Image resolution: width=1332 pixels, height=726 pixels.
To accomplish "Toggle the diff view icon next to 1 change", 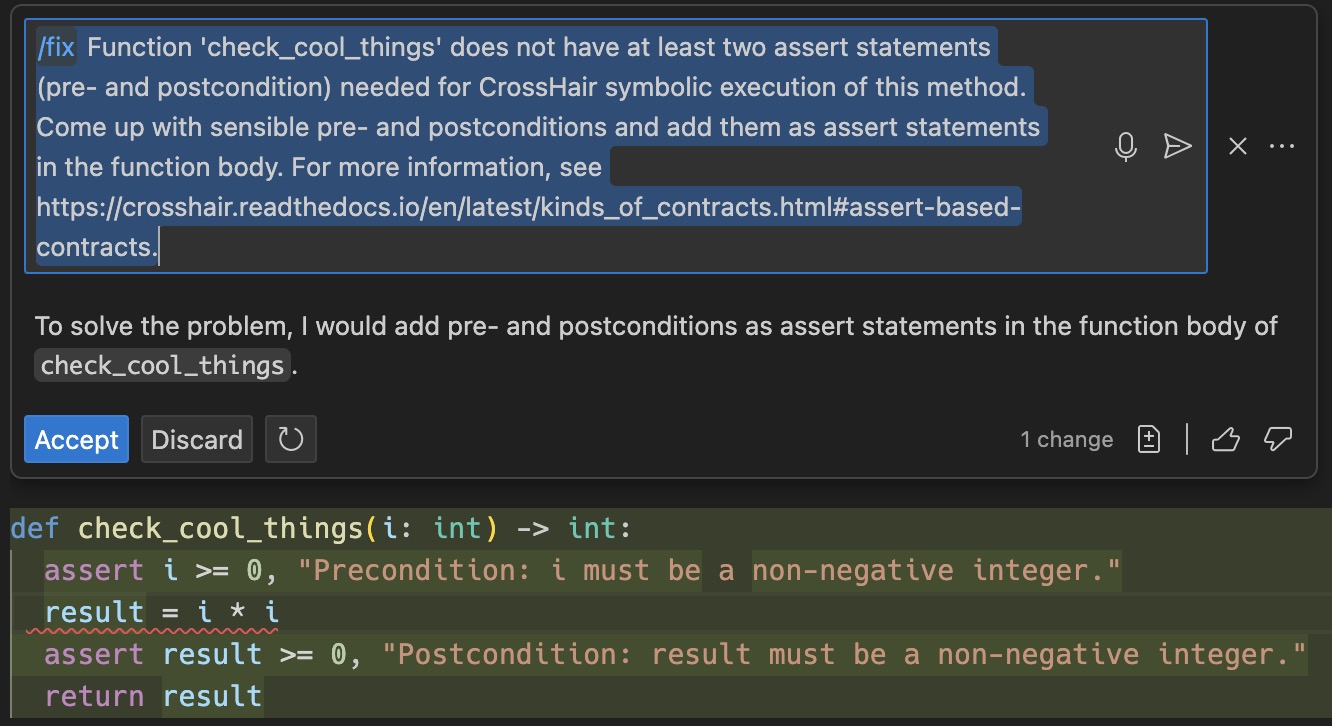I will coord(1149,439).
